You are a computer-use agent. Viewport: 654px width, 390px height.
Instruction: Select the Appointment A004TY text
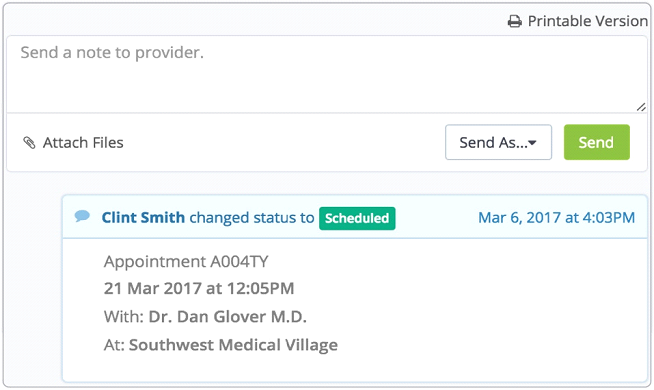point(186,262)
